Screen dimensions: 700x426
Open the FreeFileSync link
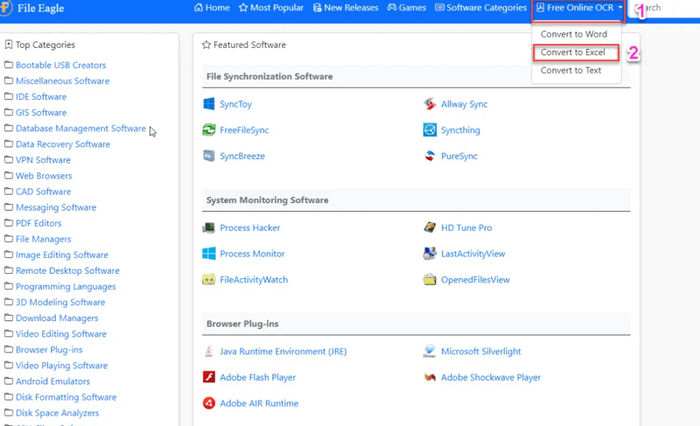[244, 130]
